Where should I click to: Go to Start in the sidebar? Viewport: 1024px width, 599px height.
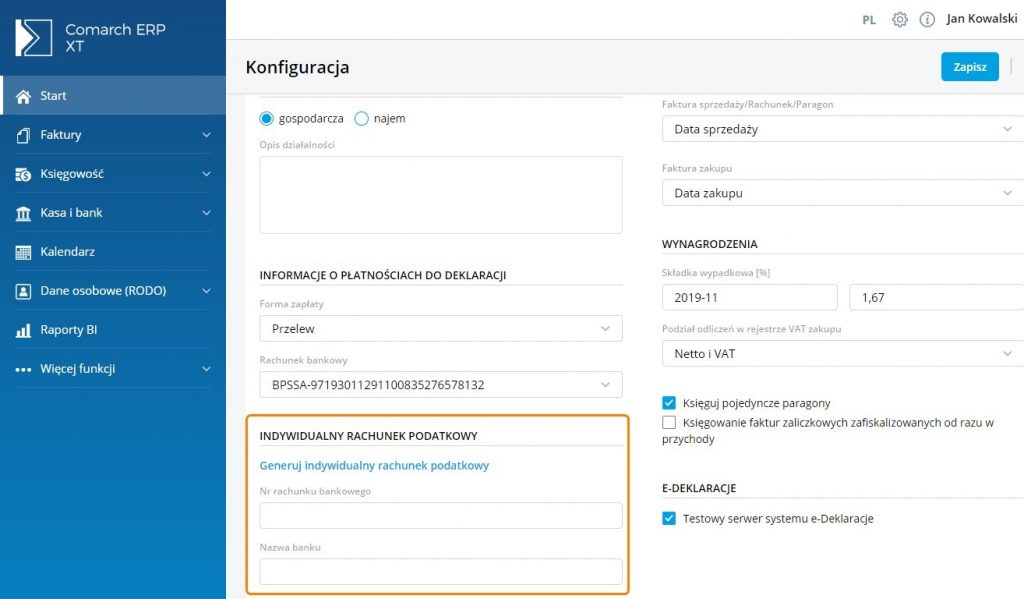(53, 96)
